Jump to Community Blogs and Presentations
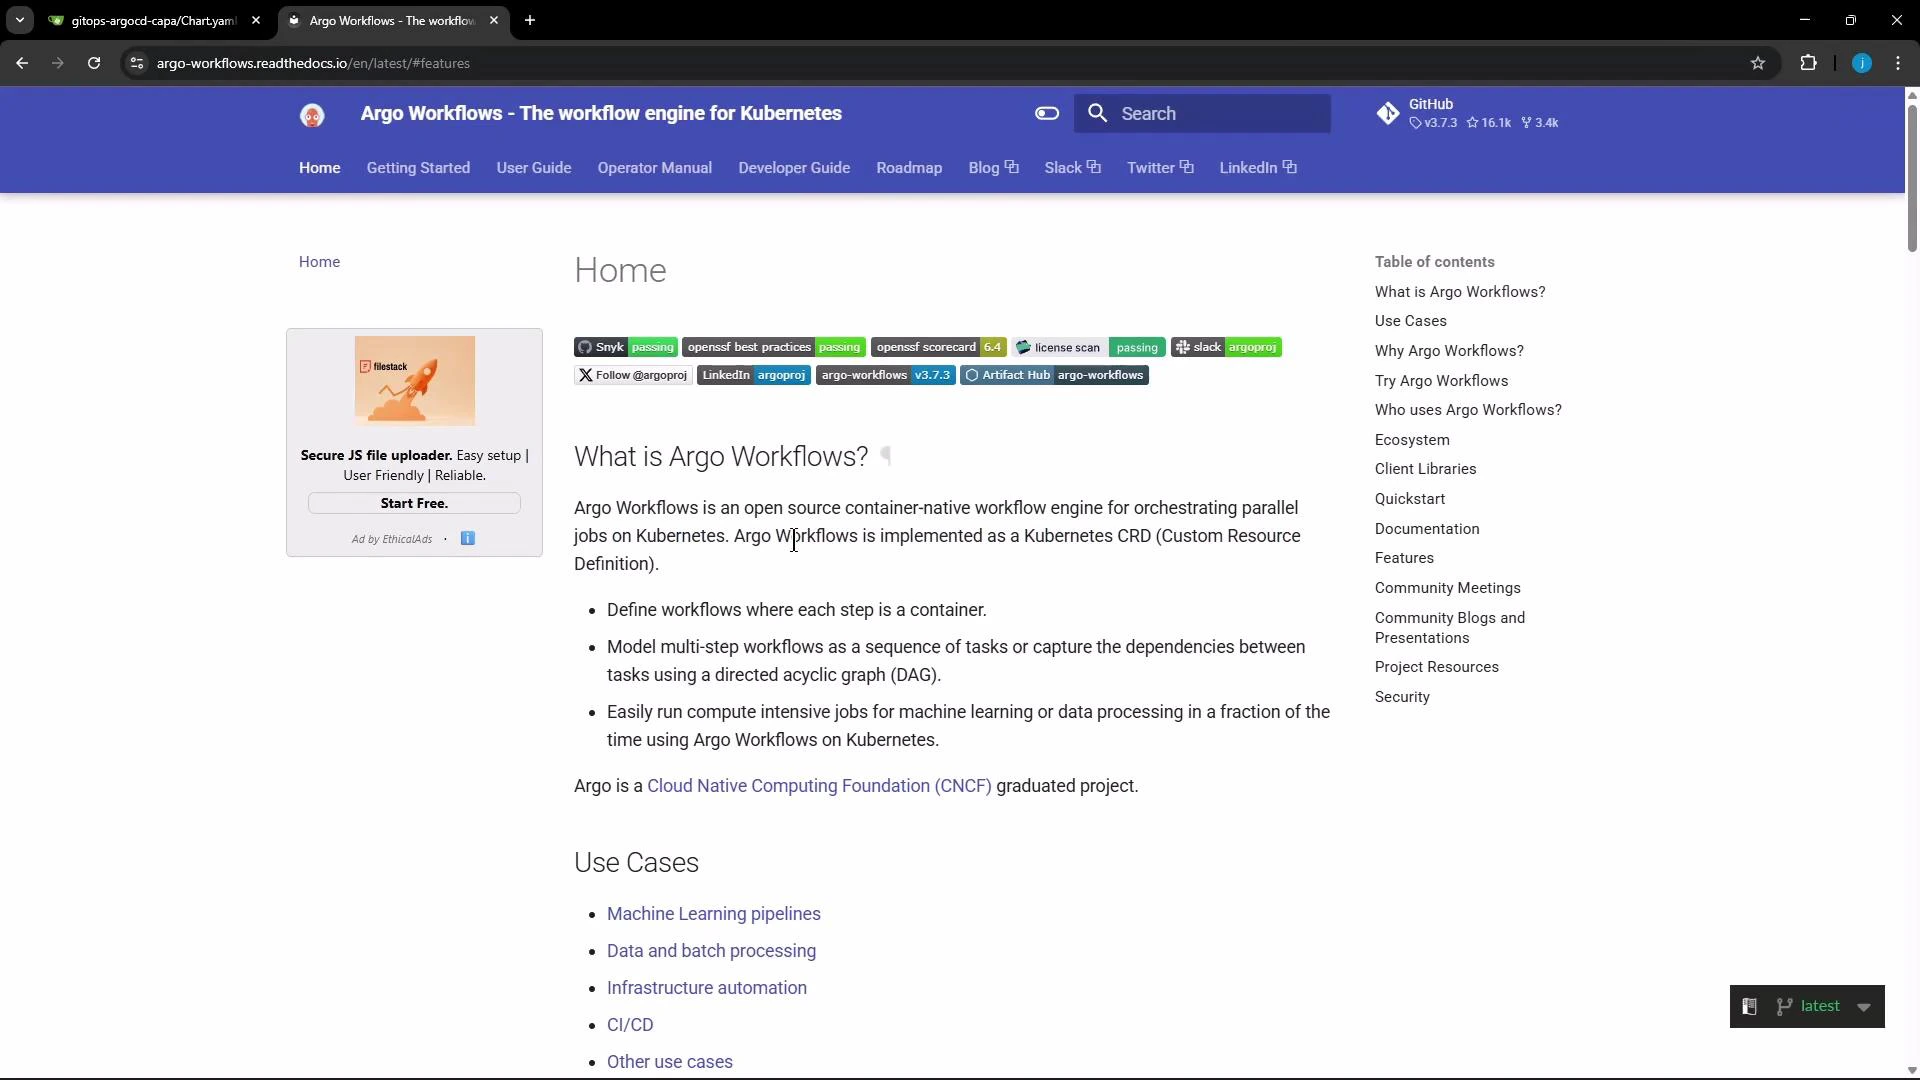The width and height of the screenshot is (1920, 1080). coord(1450,628)
